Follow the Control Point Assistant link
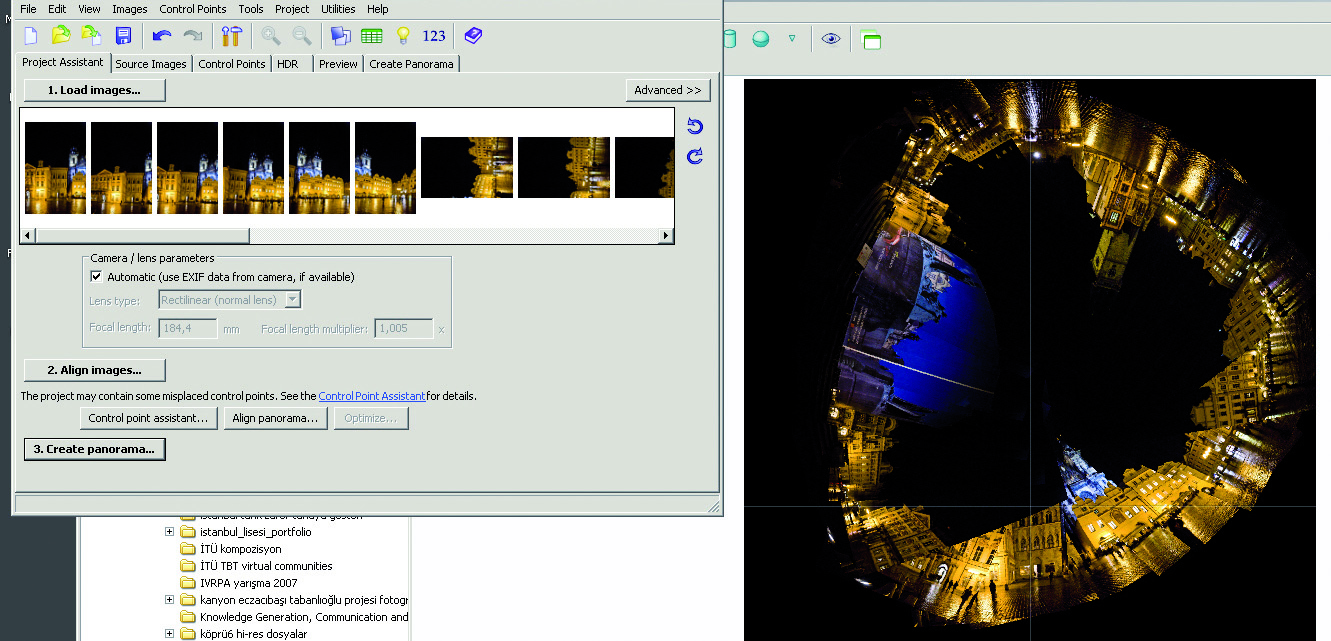The height and width of the screenshot is (641, 1331). (372, 396)
